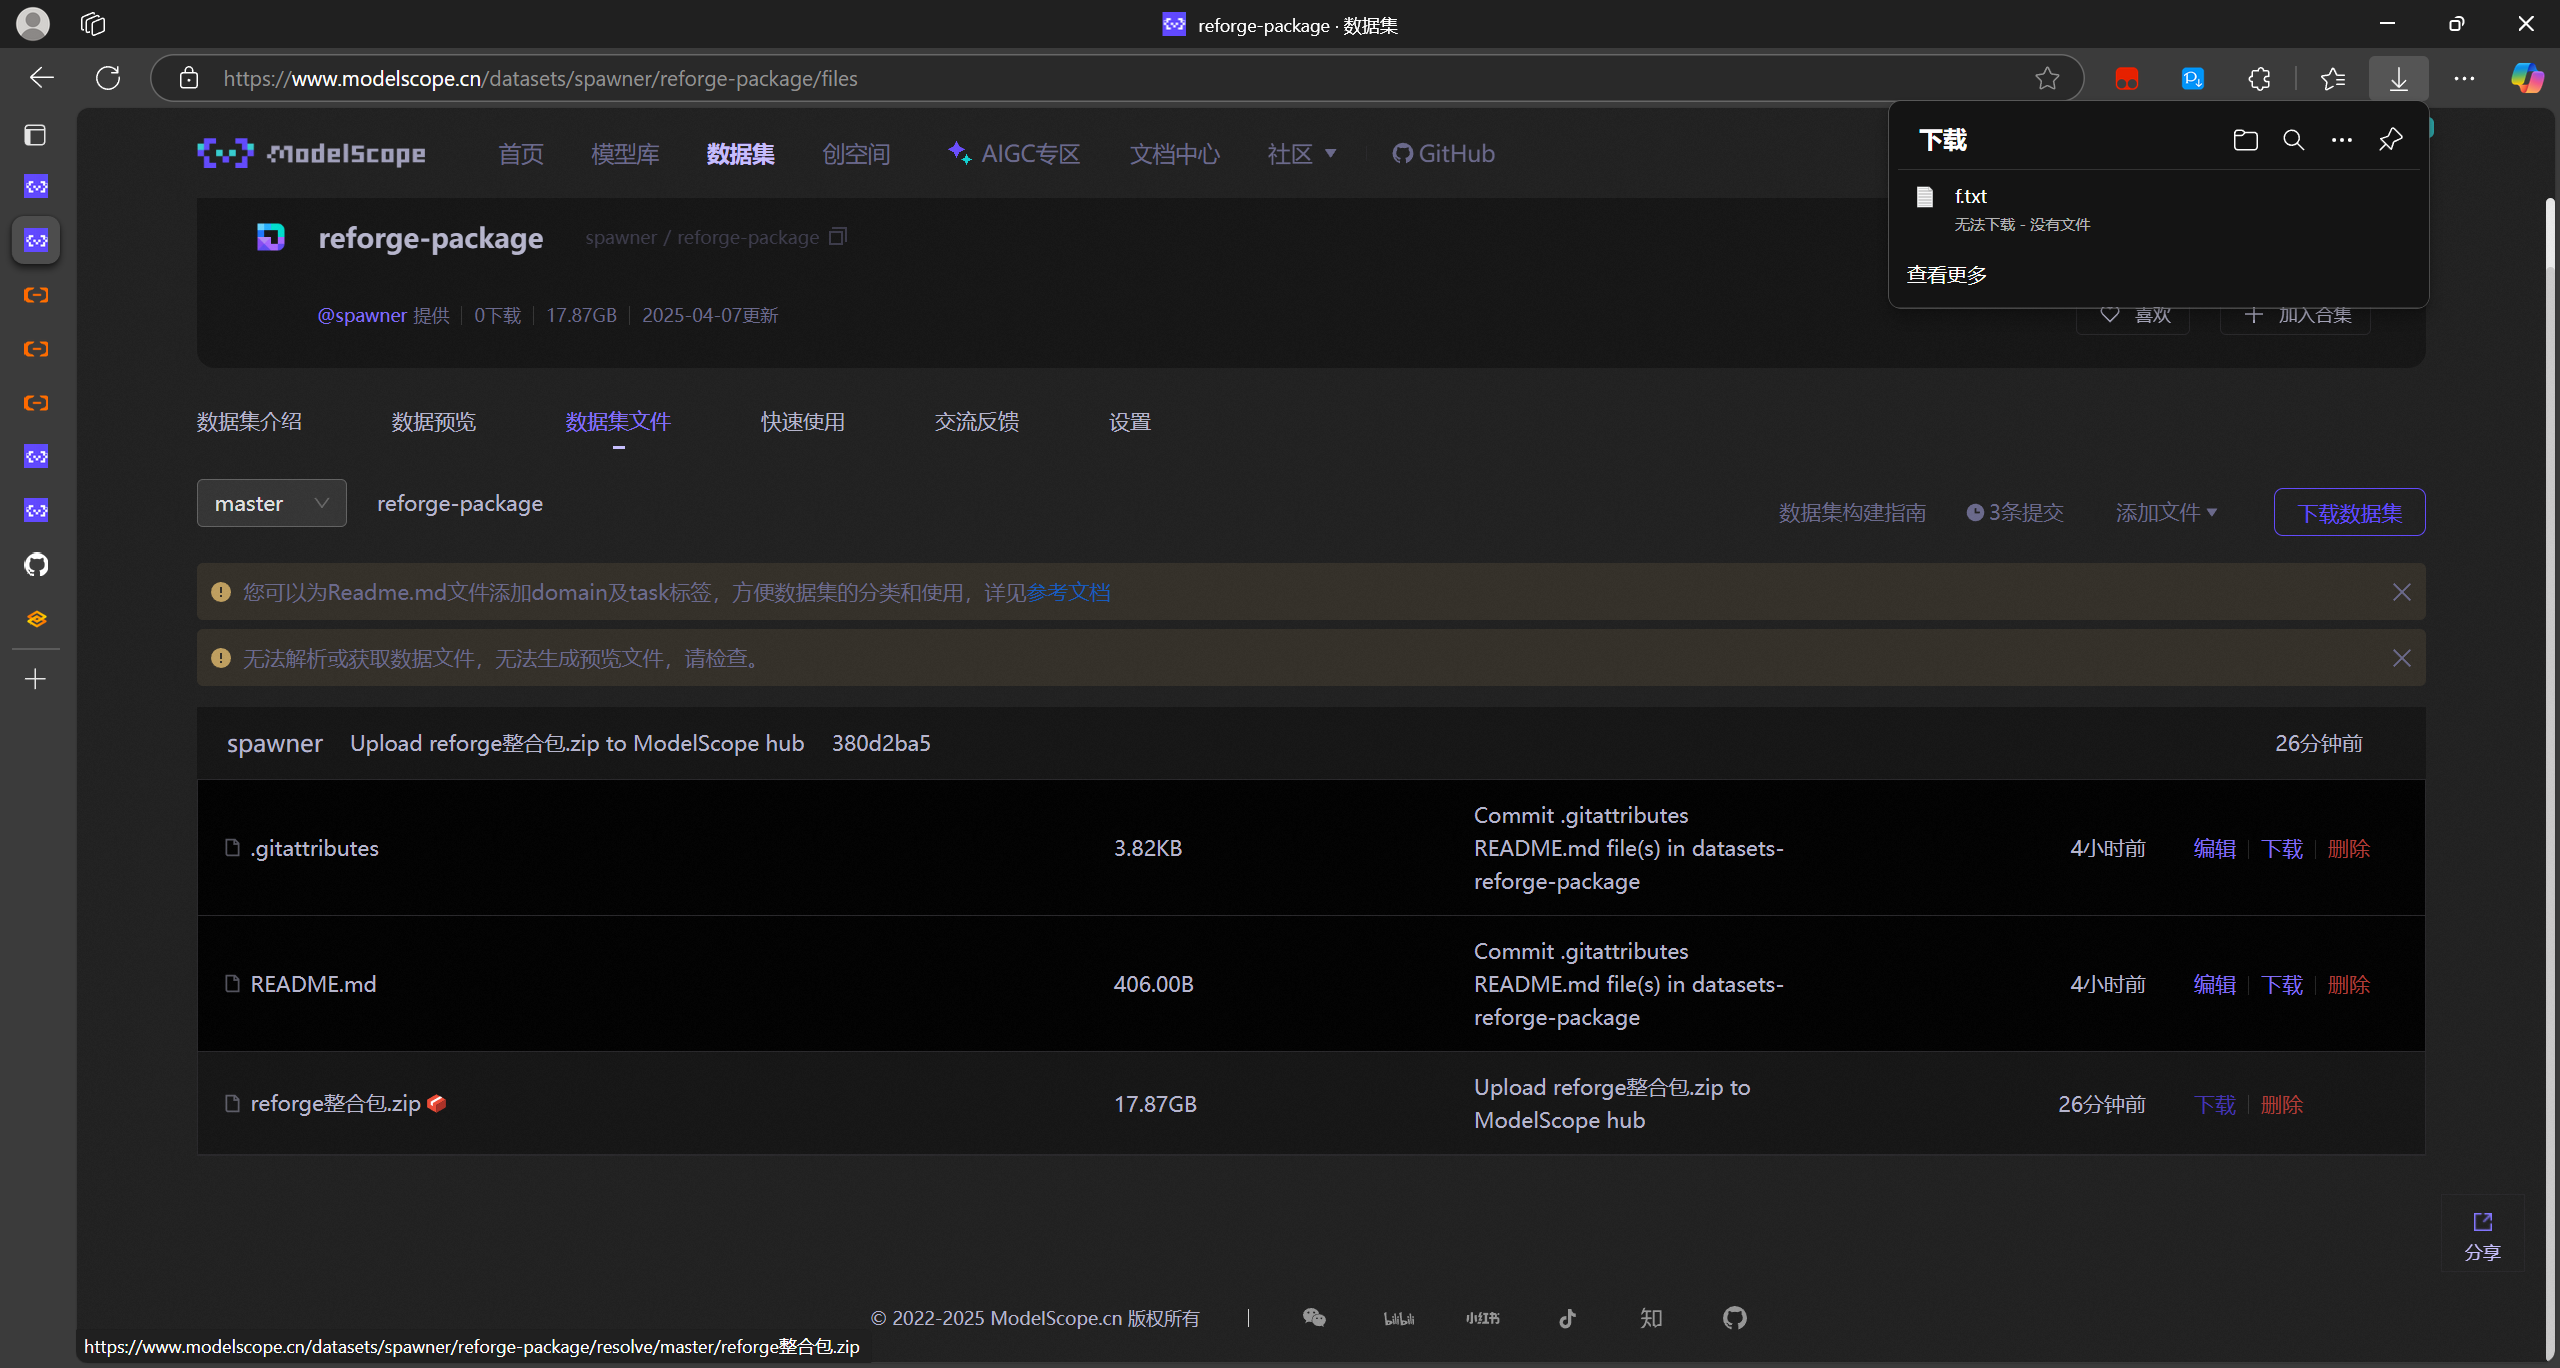
Task: Delete the README.md file
Action: 2349,984
